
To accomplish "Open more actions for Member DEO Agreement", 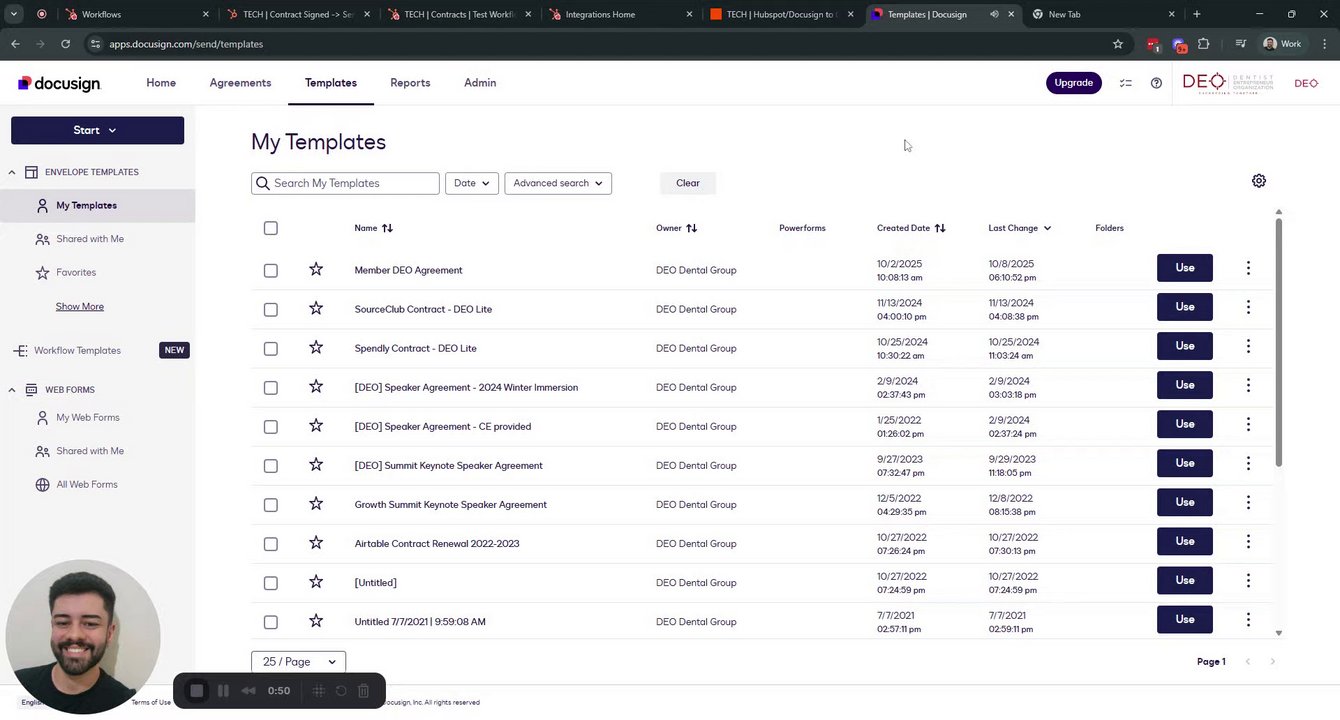I will pyautogui.click(x=1248, y=268).
